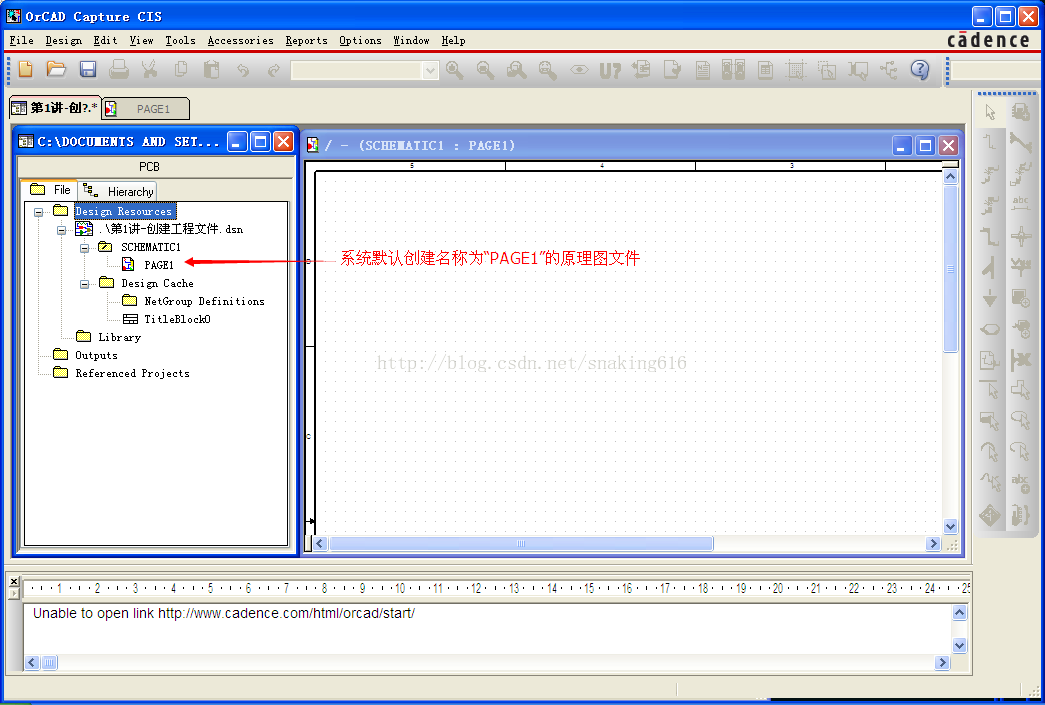
Task: Click the Undo arrow icon
Action: (243, 69)
